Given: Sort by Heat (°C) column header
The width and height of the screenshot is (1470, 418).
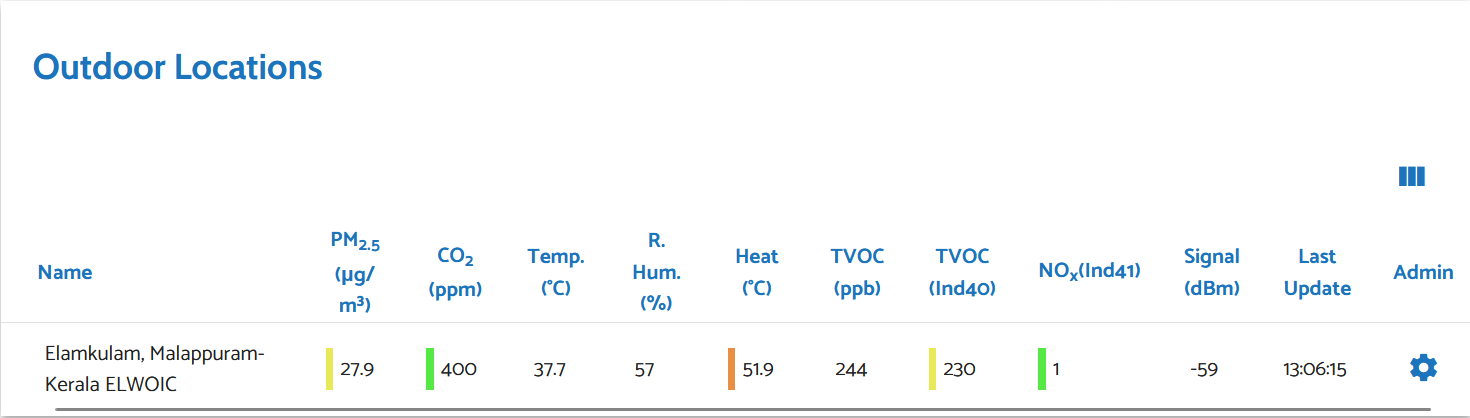Looking at the screenshot, I should 756,272.
